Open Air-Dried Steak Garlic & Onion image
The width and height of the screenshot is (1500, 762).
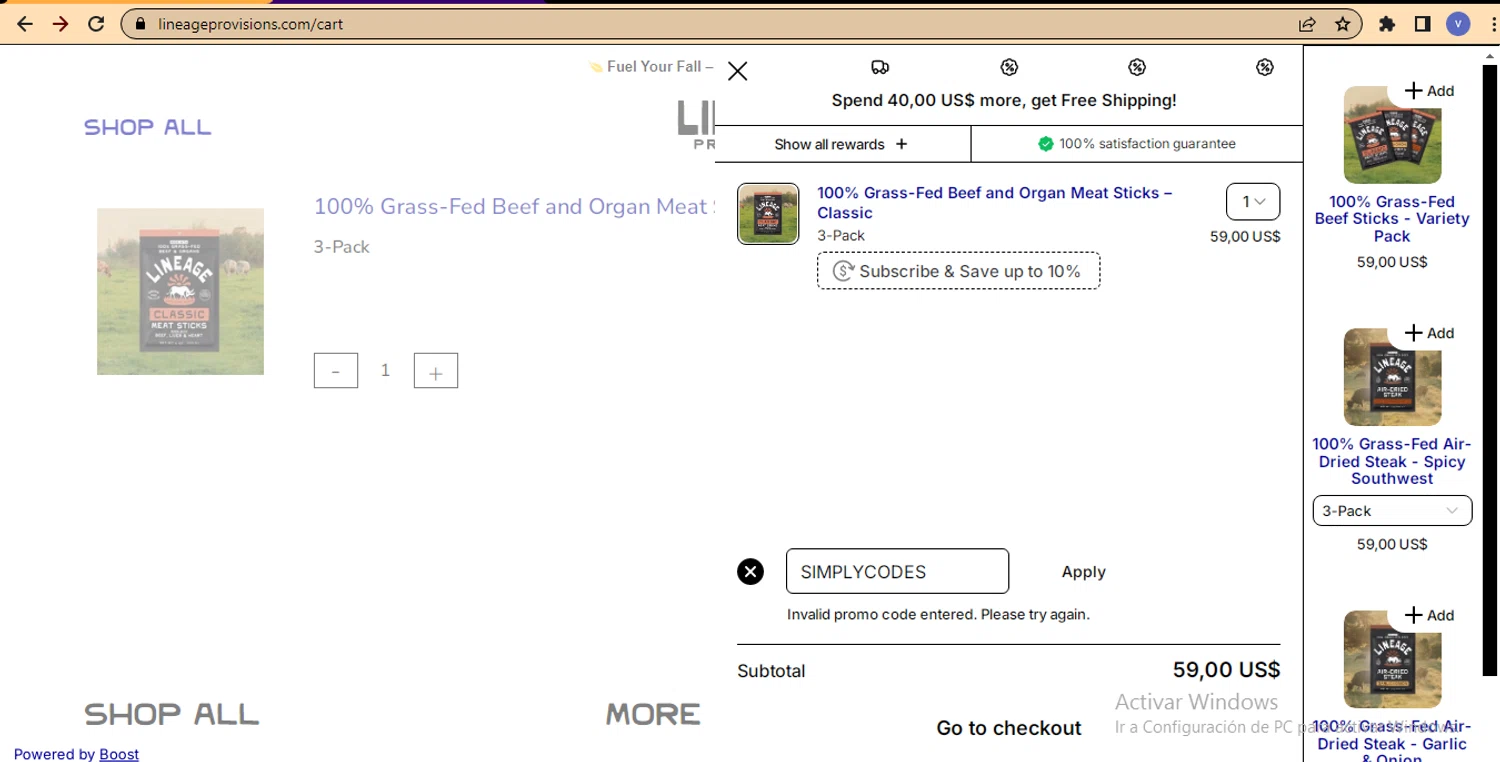1392,659
